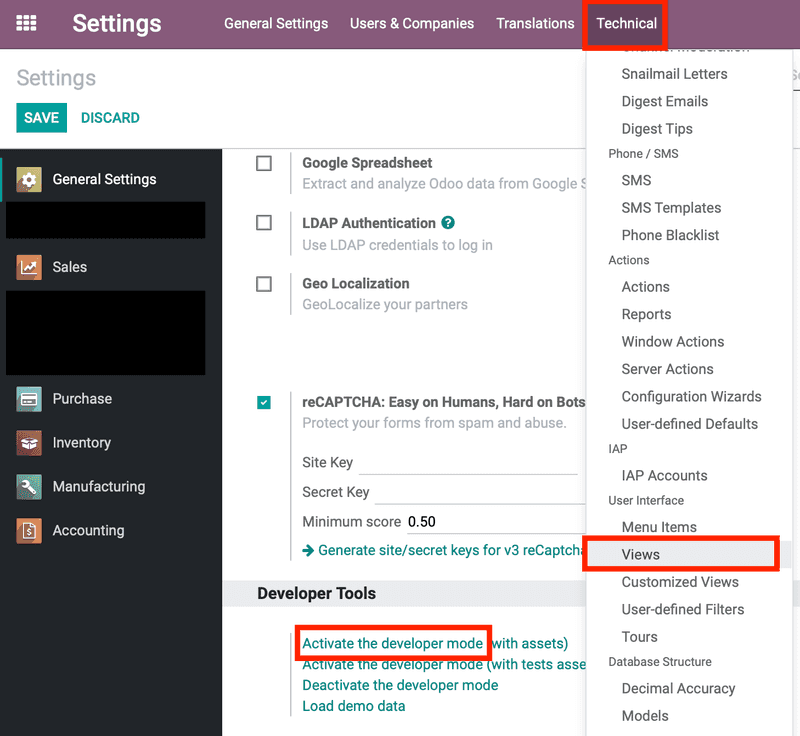Open the Translations menu

pos(535,23)
